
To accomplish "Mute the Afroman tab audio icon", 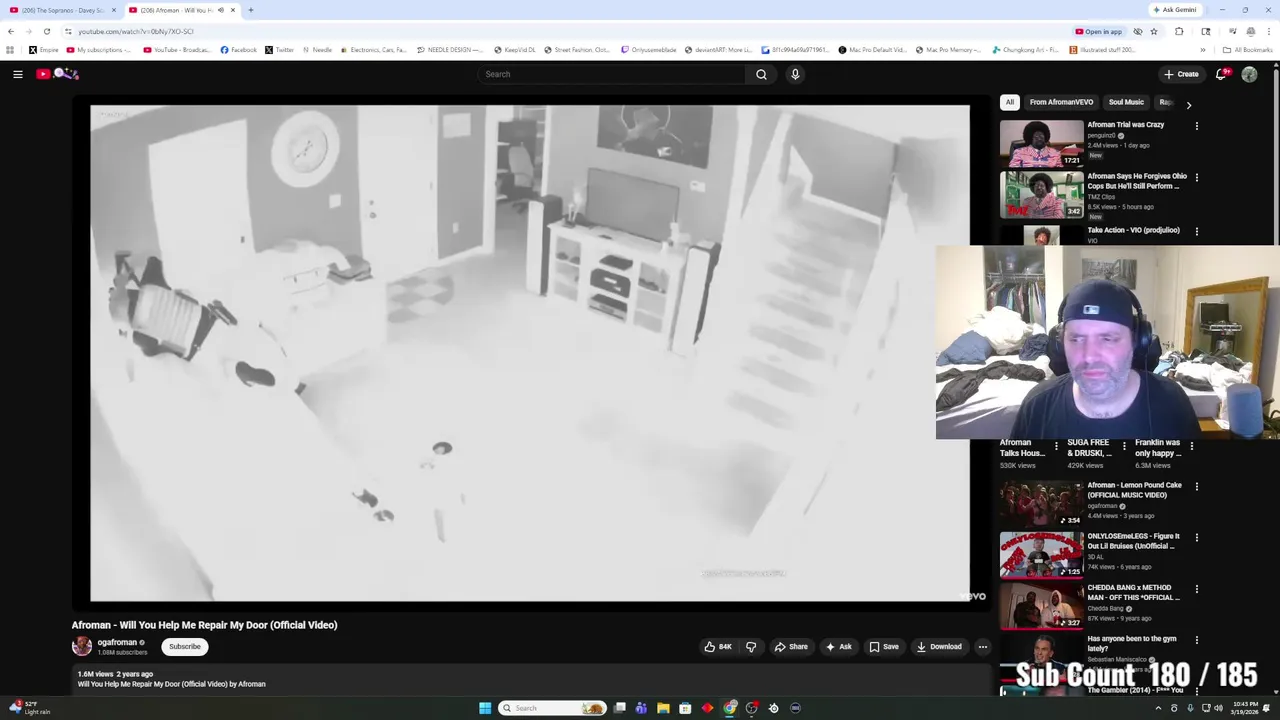I will tap(220, 10).
